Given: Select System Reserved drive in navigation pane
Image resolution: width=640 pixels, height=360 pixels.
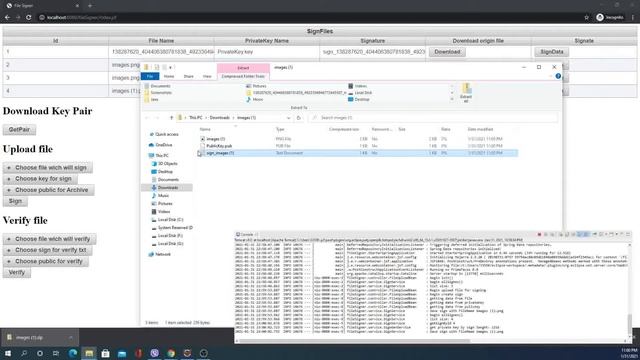Looking at the screenshot, I should [x=175, y=228].
